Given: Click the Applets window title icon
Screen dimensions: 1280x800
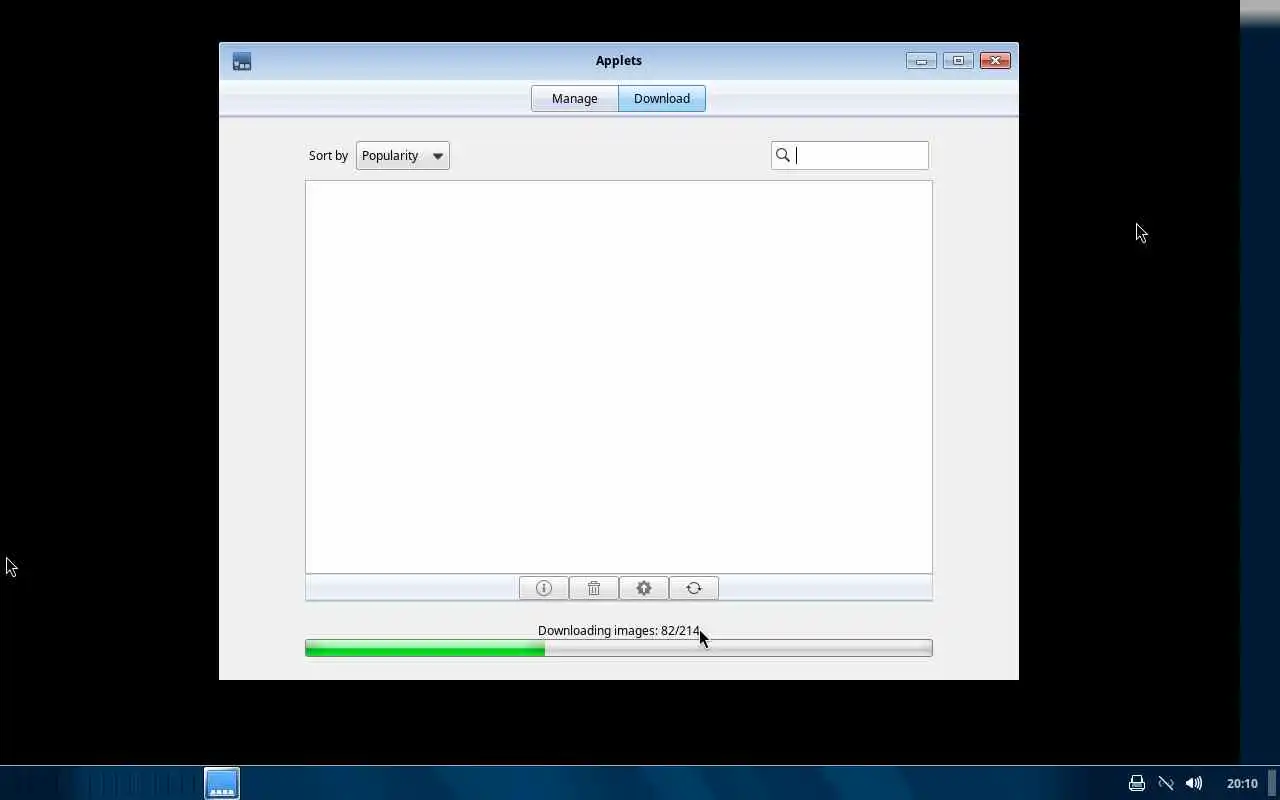Looking at the screenshot, I should tap(242, 61).
